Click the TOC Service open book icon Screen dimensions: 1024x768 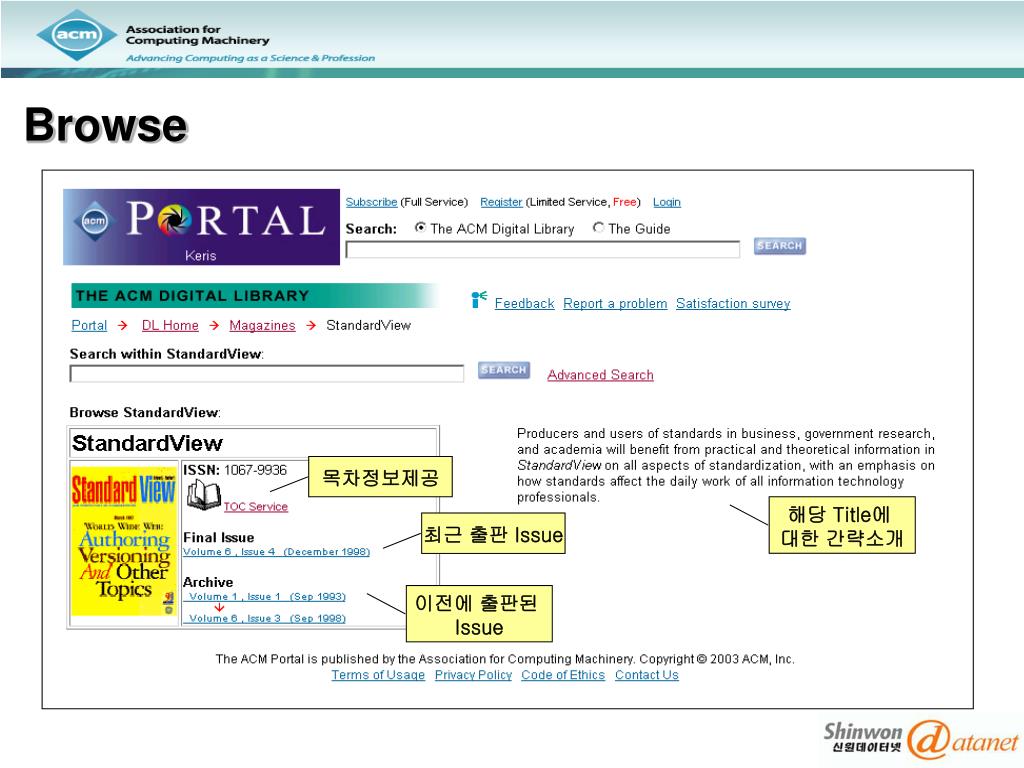(203, 496)
